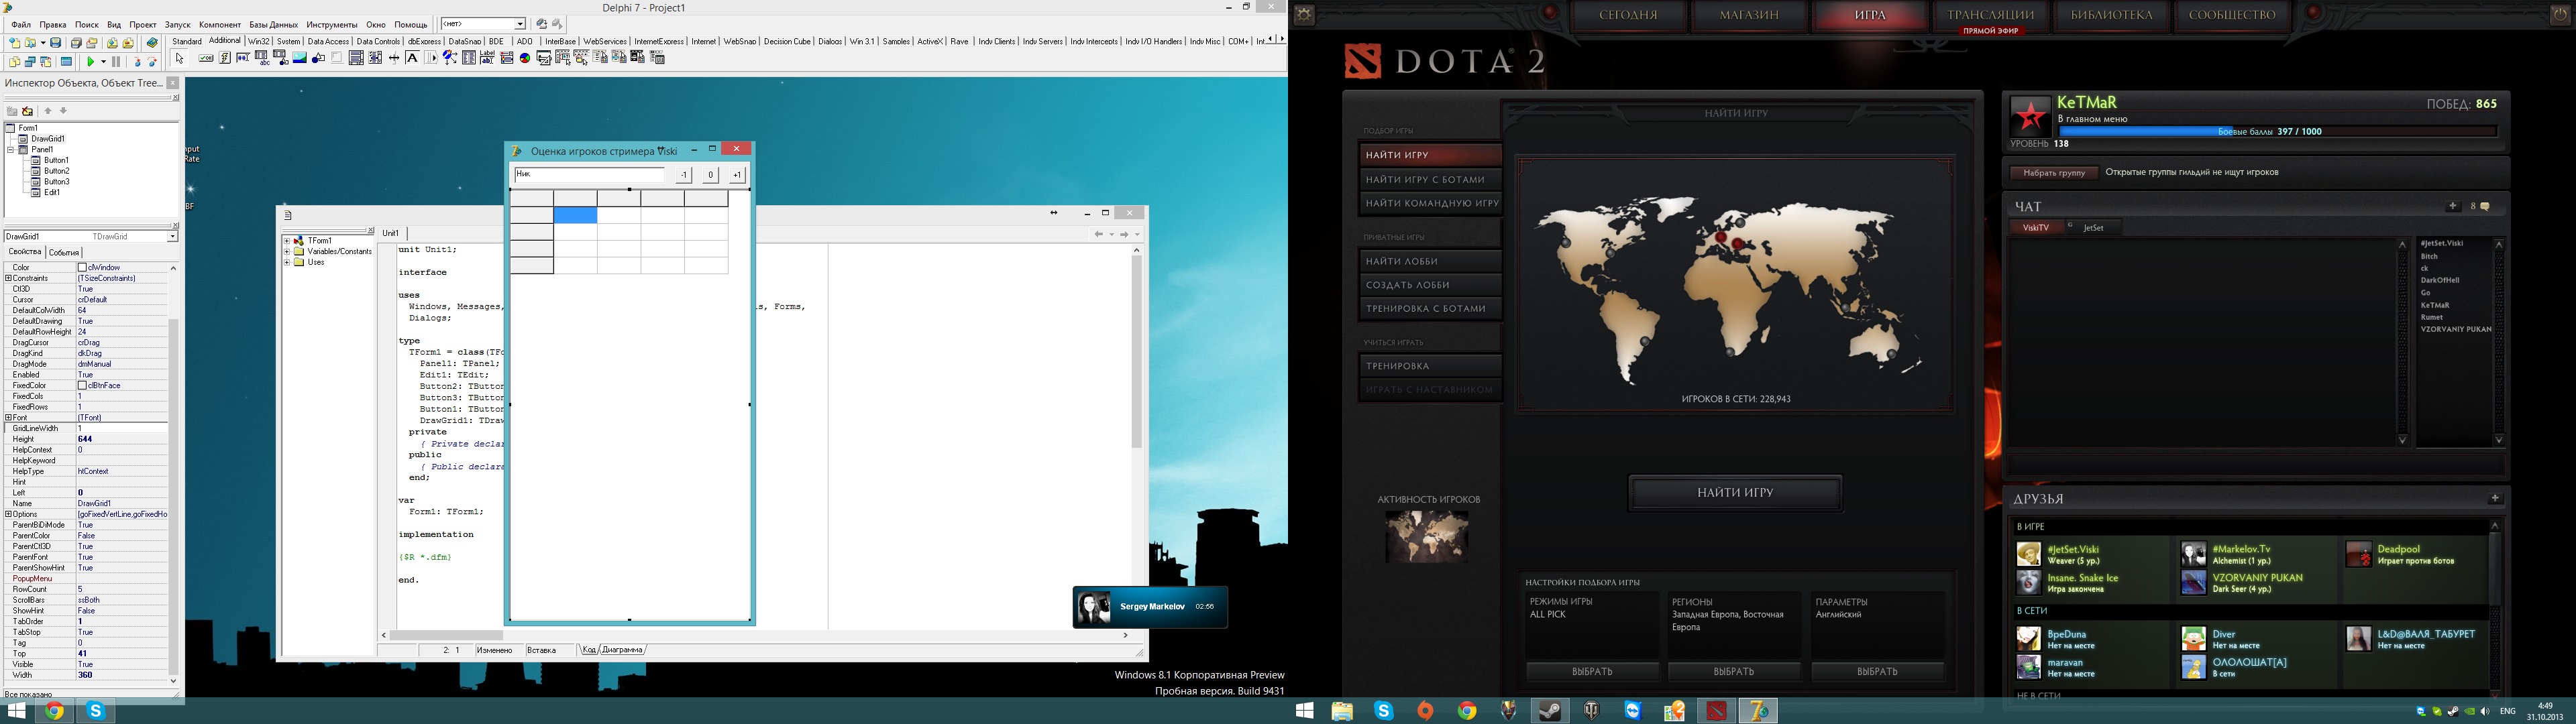Click the clWindow color swatch of the Color property
Image resolution: width=2576 pixels, height=724 pixels.
82,268
